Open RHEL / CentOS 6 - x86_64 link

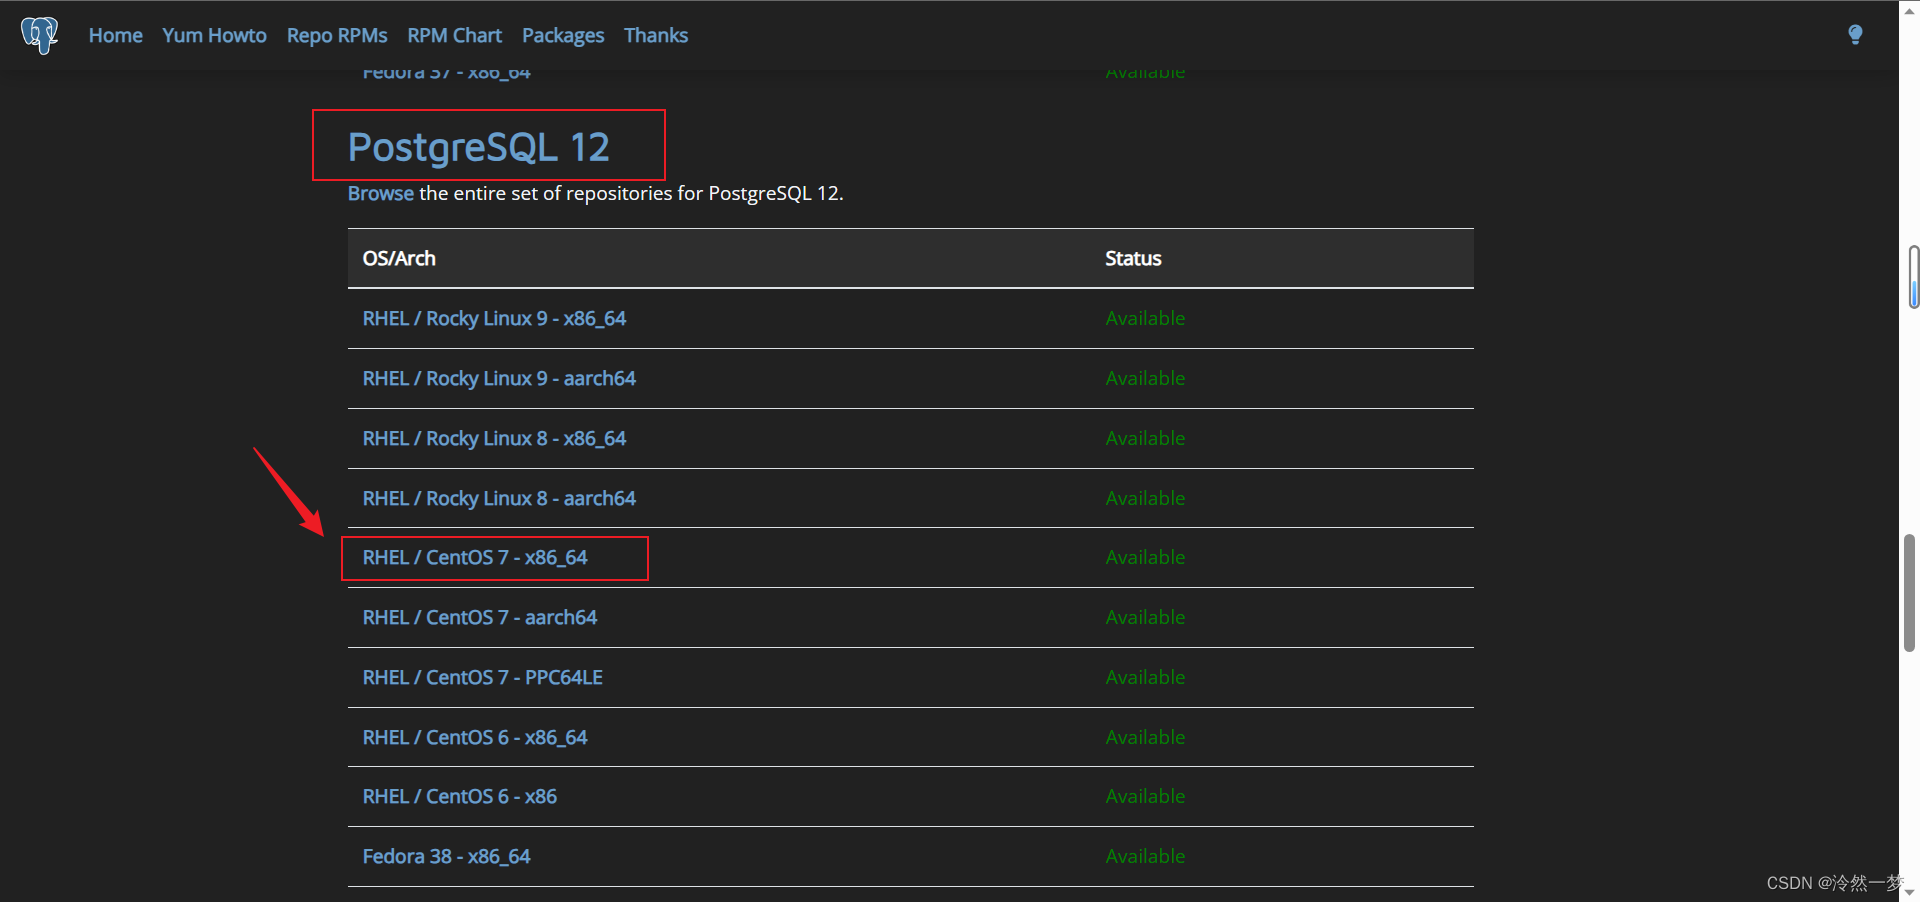475,737
